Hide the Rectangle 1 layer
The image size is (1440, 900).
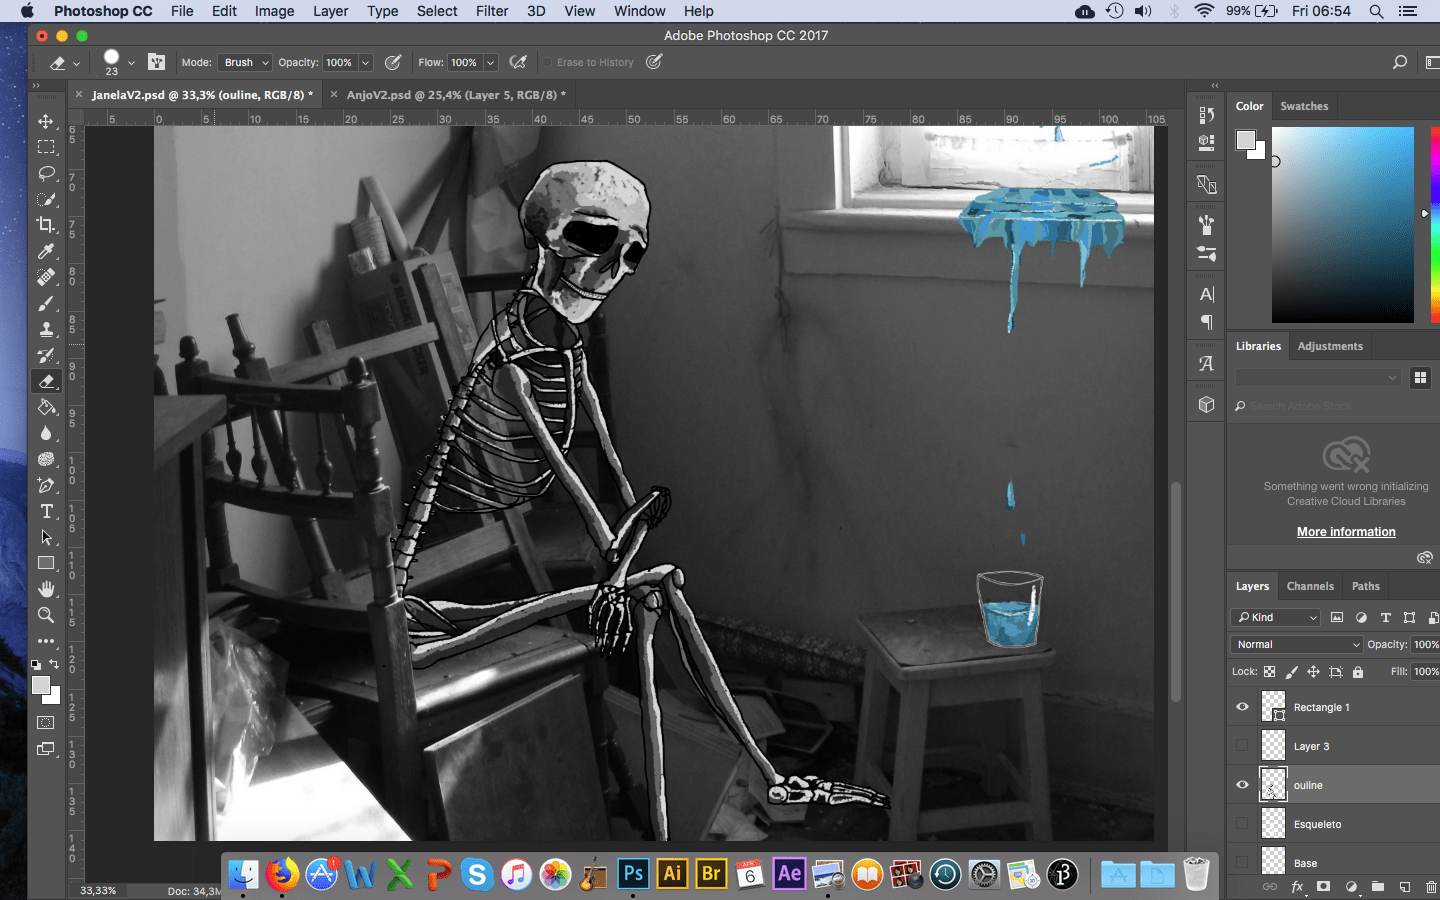pyautogui.click(x=1242, y=707)
